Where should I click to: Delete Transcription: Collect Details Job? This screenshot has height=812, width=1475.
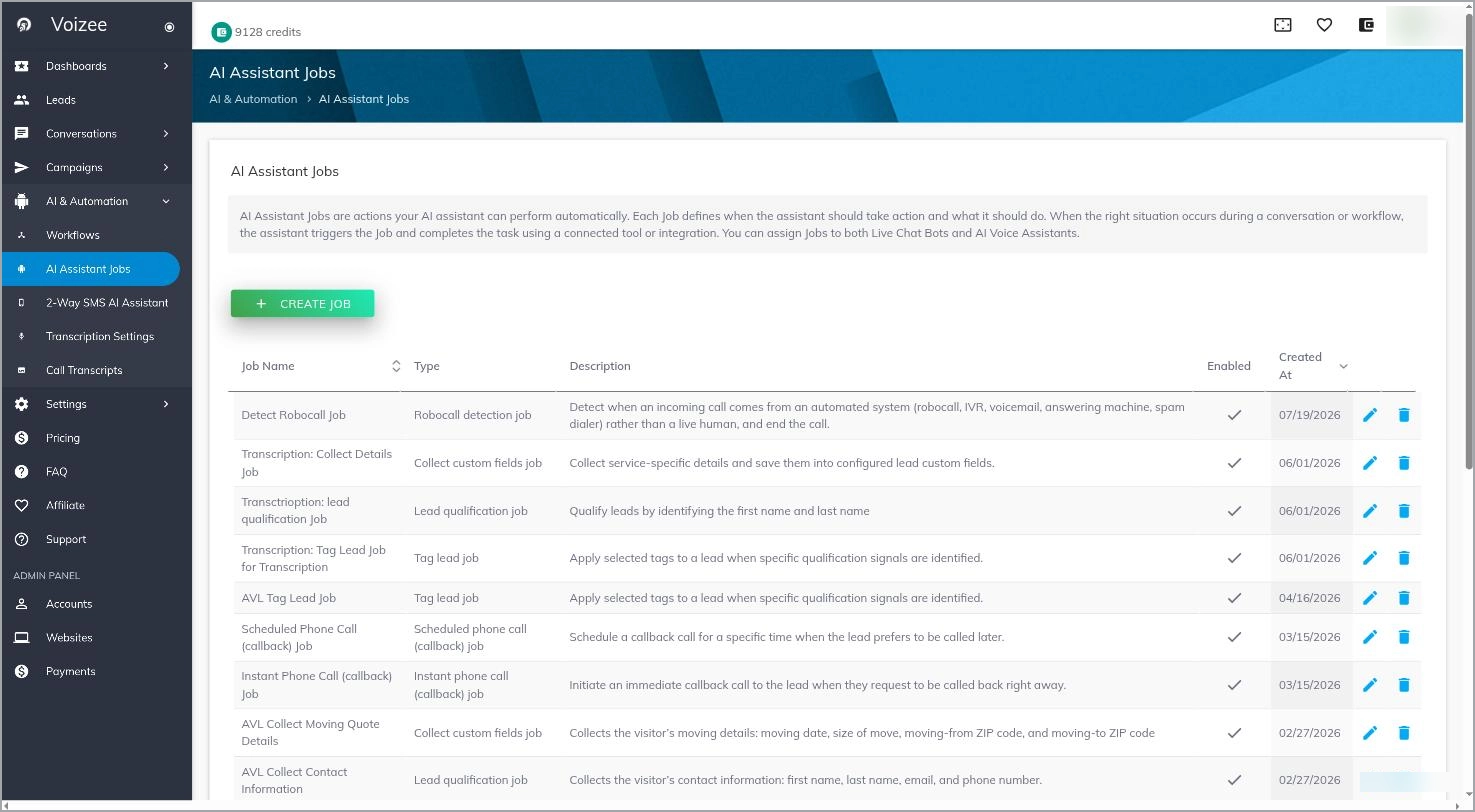point(1404,463)
